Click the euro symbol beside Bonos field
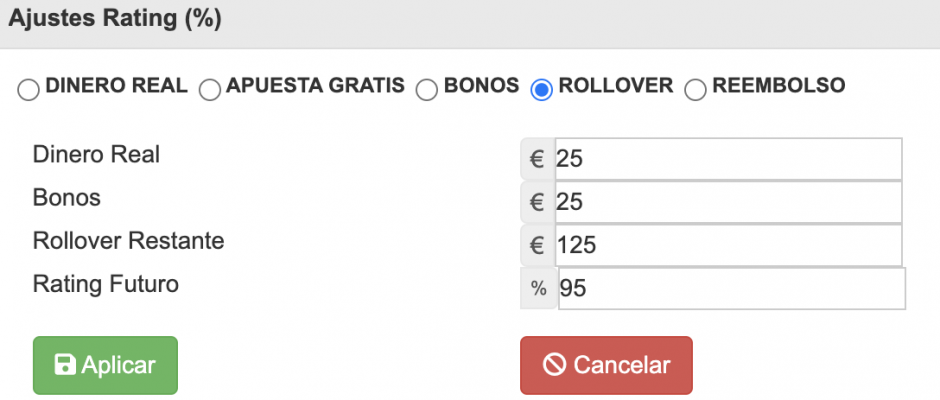 pos(538,202)
